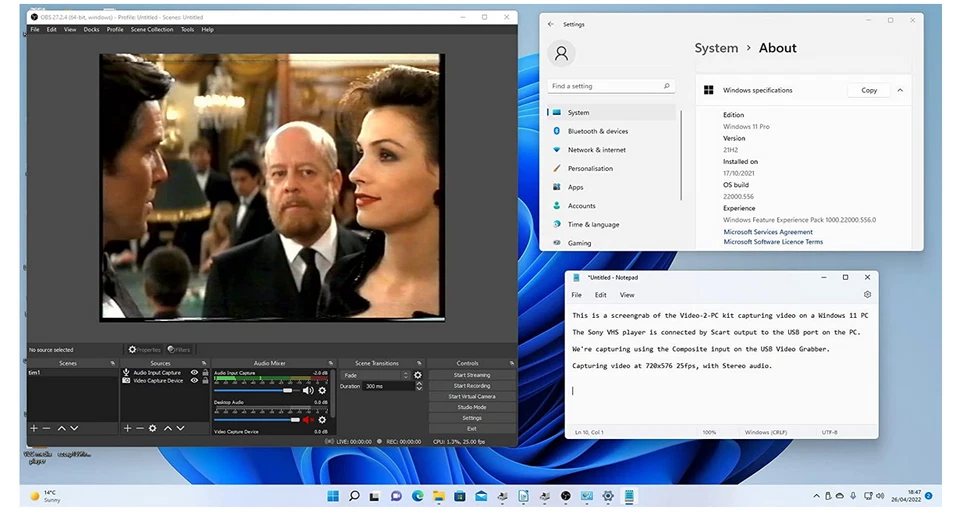Toggle visibility of Video Capture Device source
Viewport: 960px width, 514px height.
coord(194,381)
